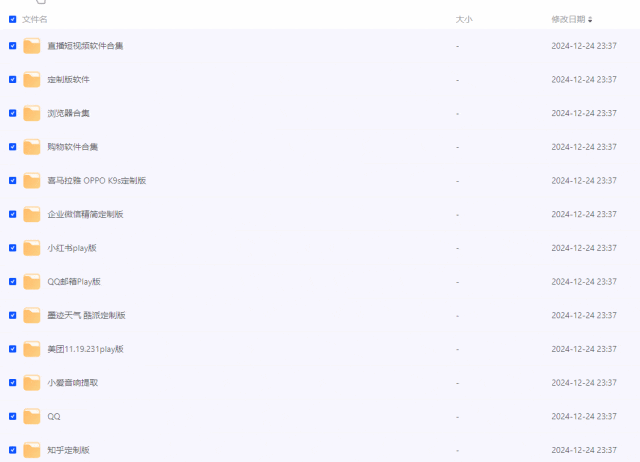
Task: Click the 大小 column header
Action: coord(464,19)
